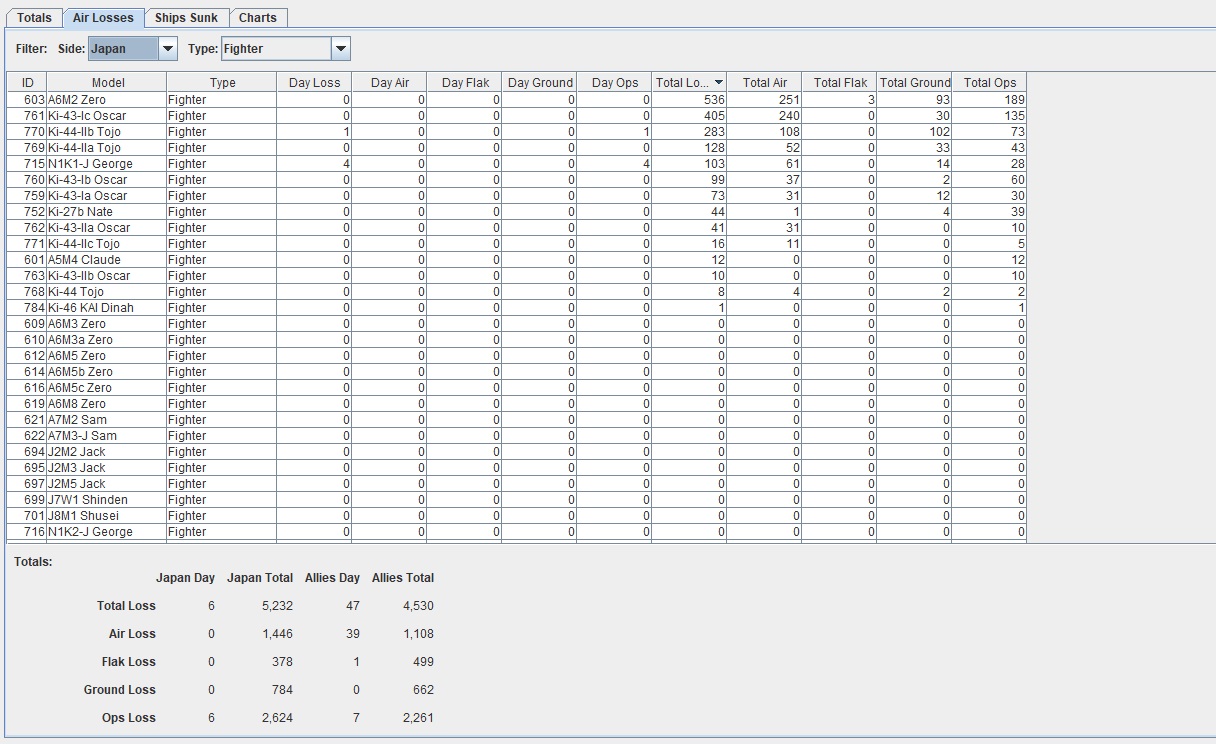Sort by the Total Flak column header
This screenshot has width=1216, height=744.
tap(839, 82)
